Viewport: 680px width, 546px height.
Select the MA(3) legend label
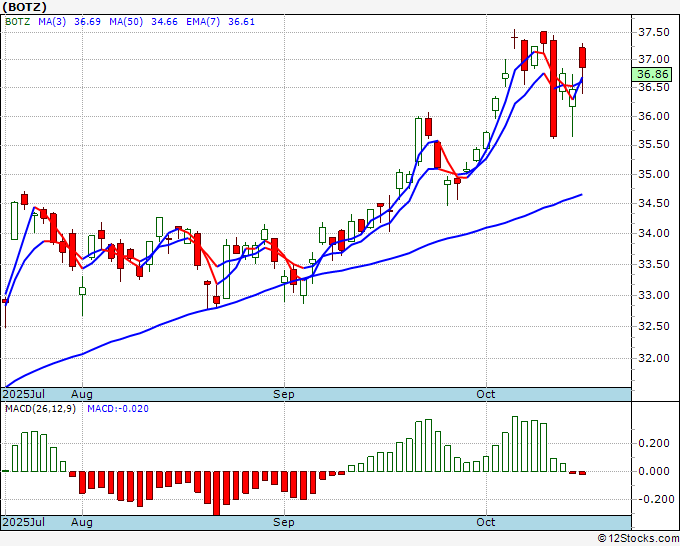tap(52, 22)
